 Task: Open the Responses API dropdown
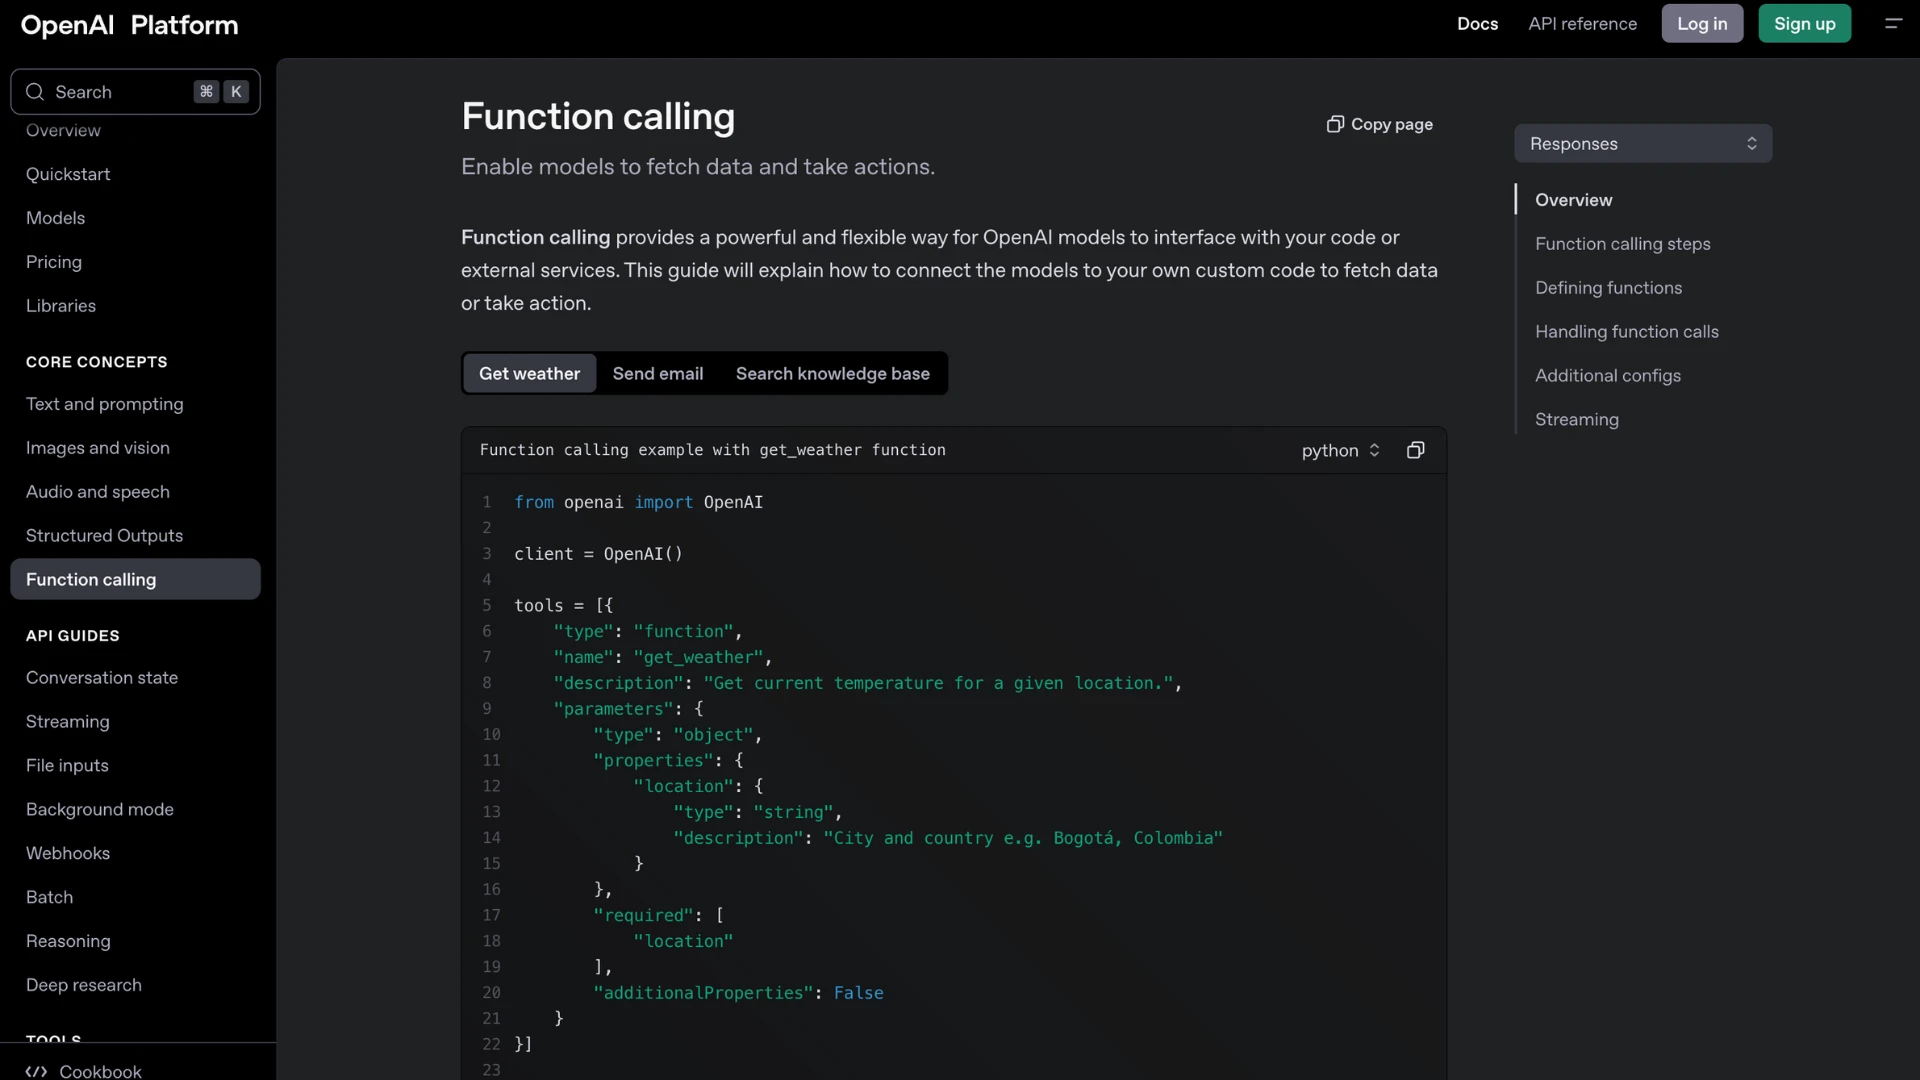1643,143
